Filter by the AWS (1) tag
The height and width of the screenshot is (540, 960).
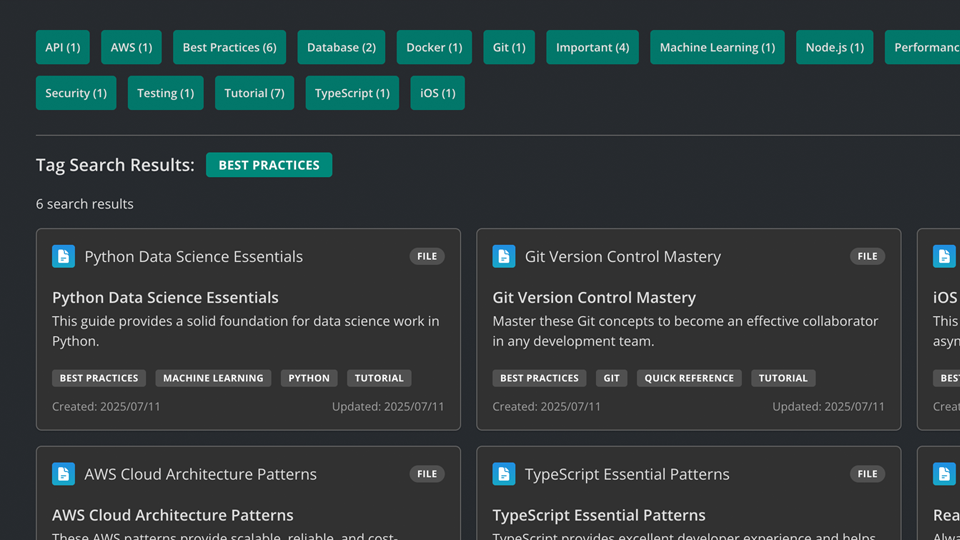point(131,47)
